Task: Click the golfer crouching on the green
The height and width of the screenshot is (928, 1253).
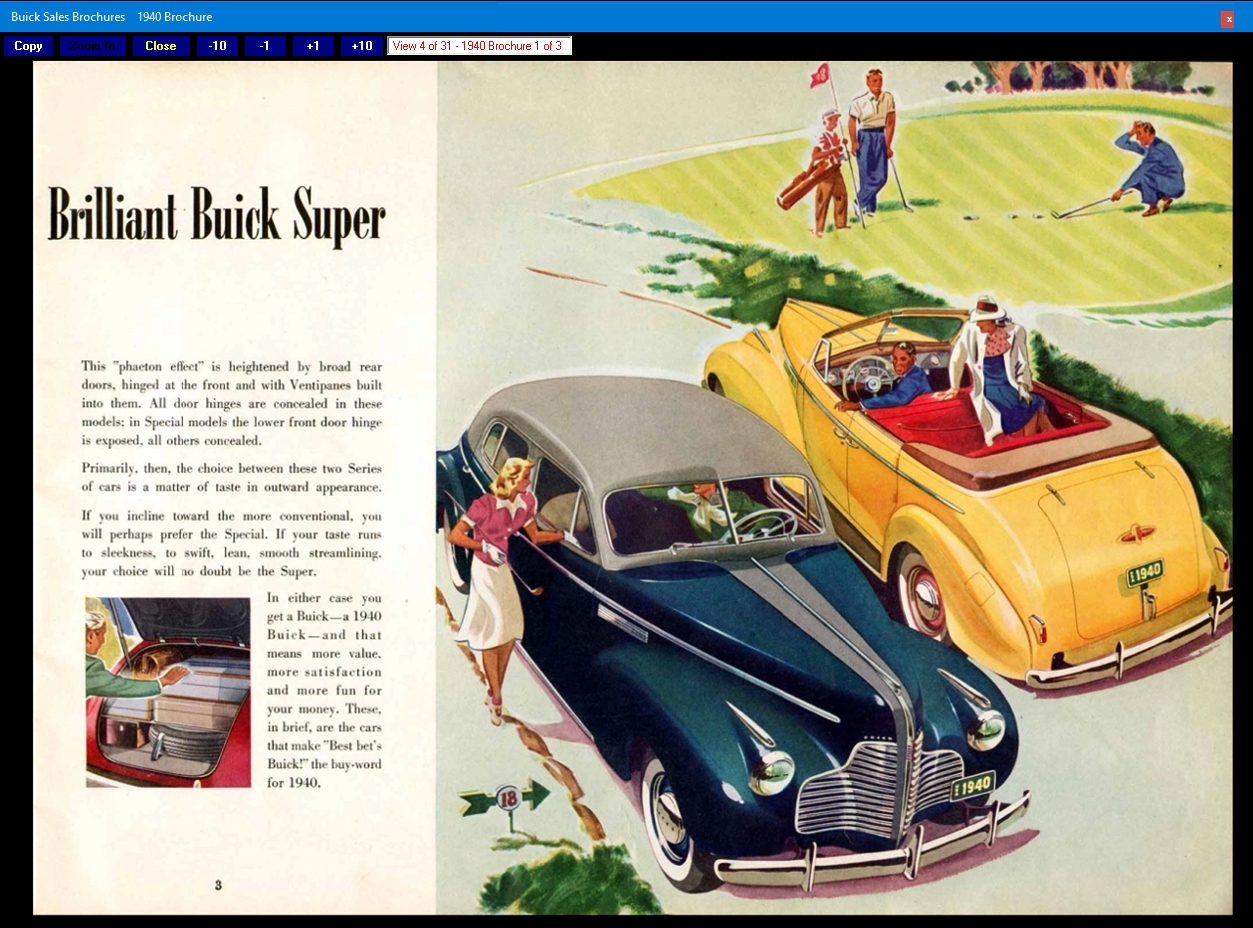Action: tap(1150, 170)
